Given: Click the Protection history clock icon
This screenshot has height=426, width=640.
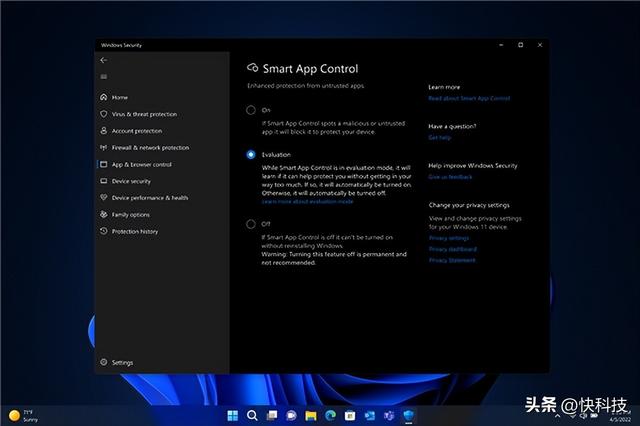Looking at the screenshot, I should [104, 231].
